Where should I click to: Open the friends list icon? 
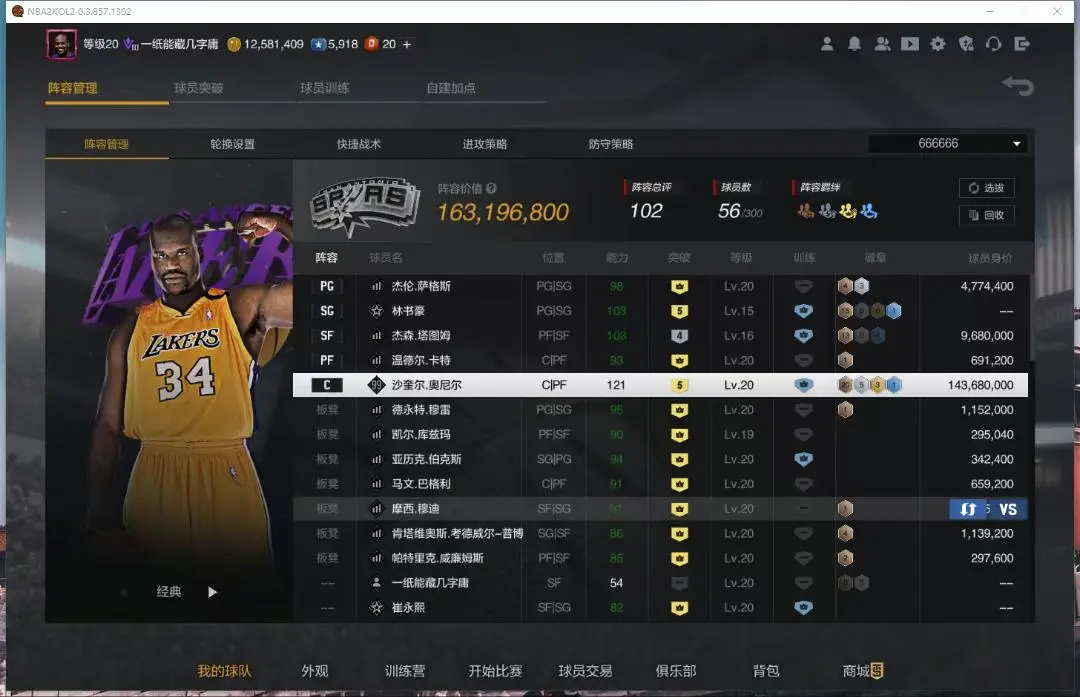point(882,44)
